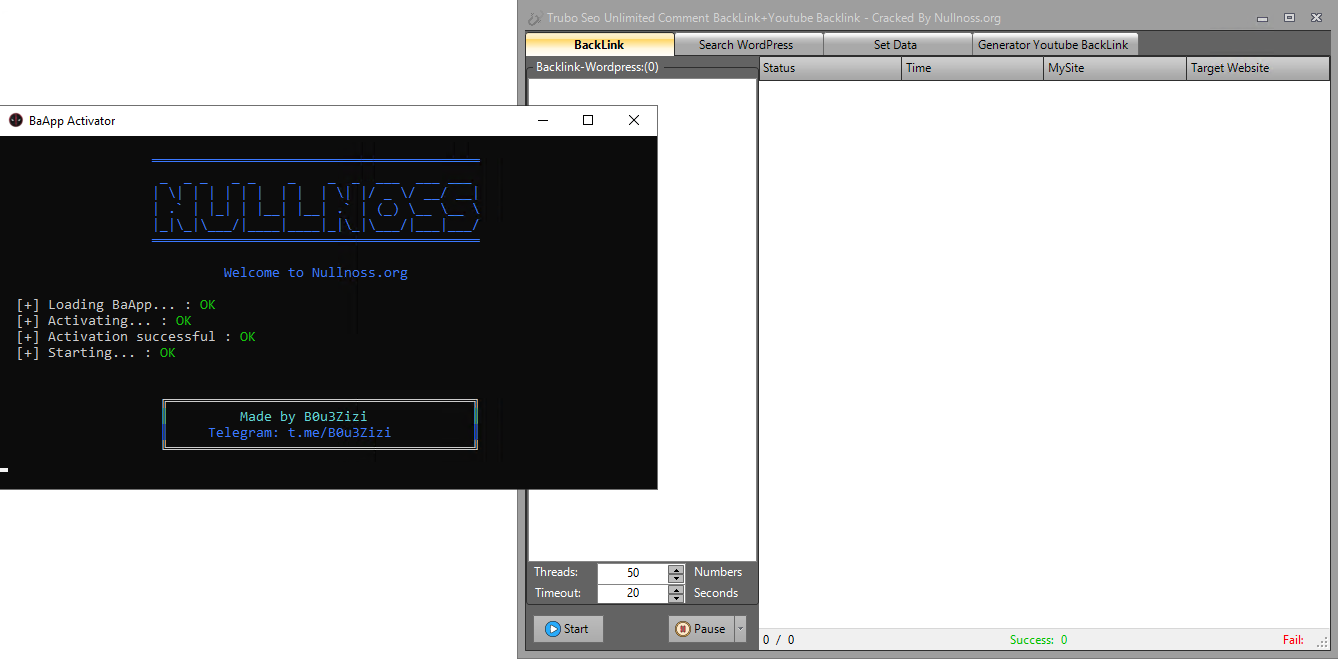Click the Start button
Image resolution: width=1338 pixels, height=659 pixels.
[x=568, y=629]
